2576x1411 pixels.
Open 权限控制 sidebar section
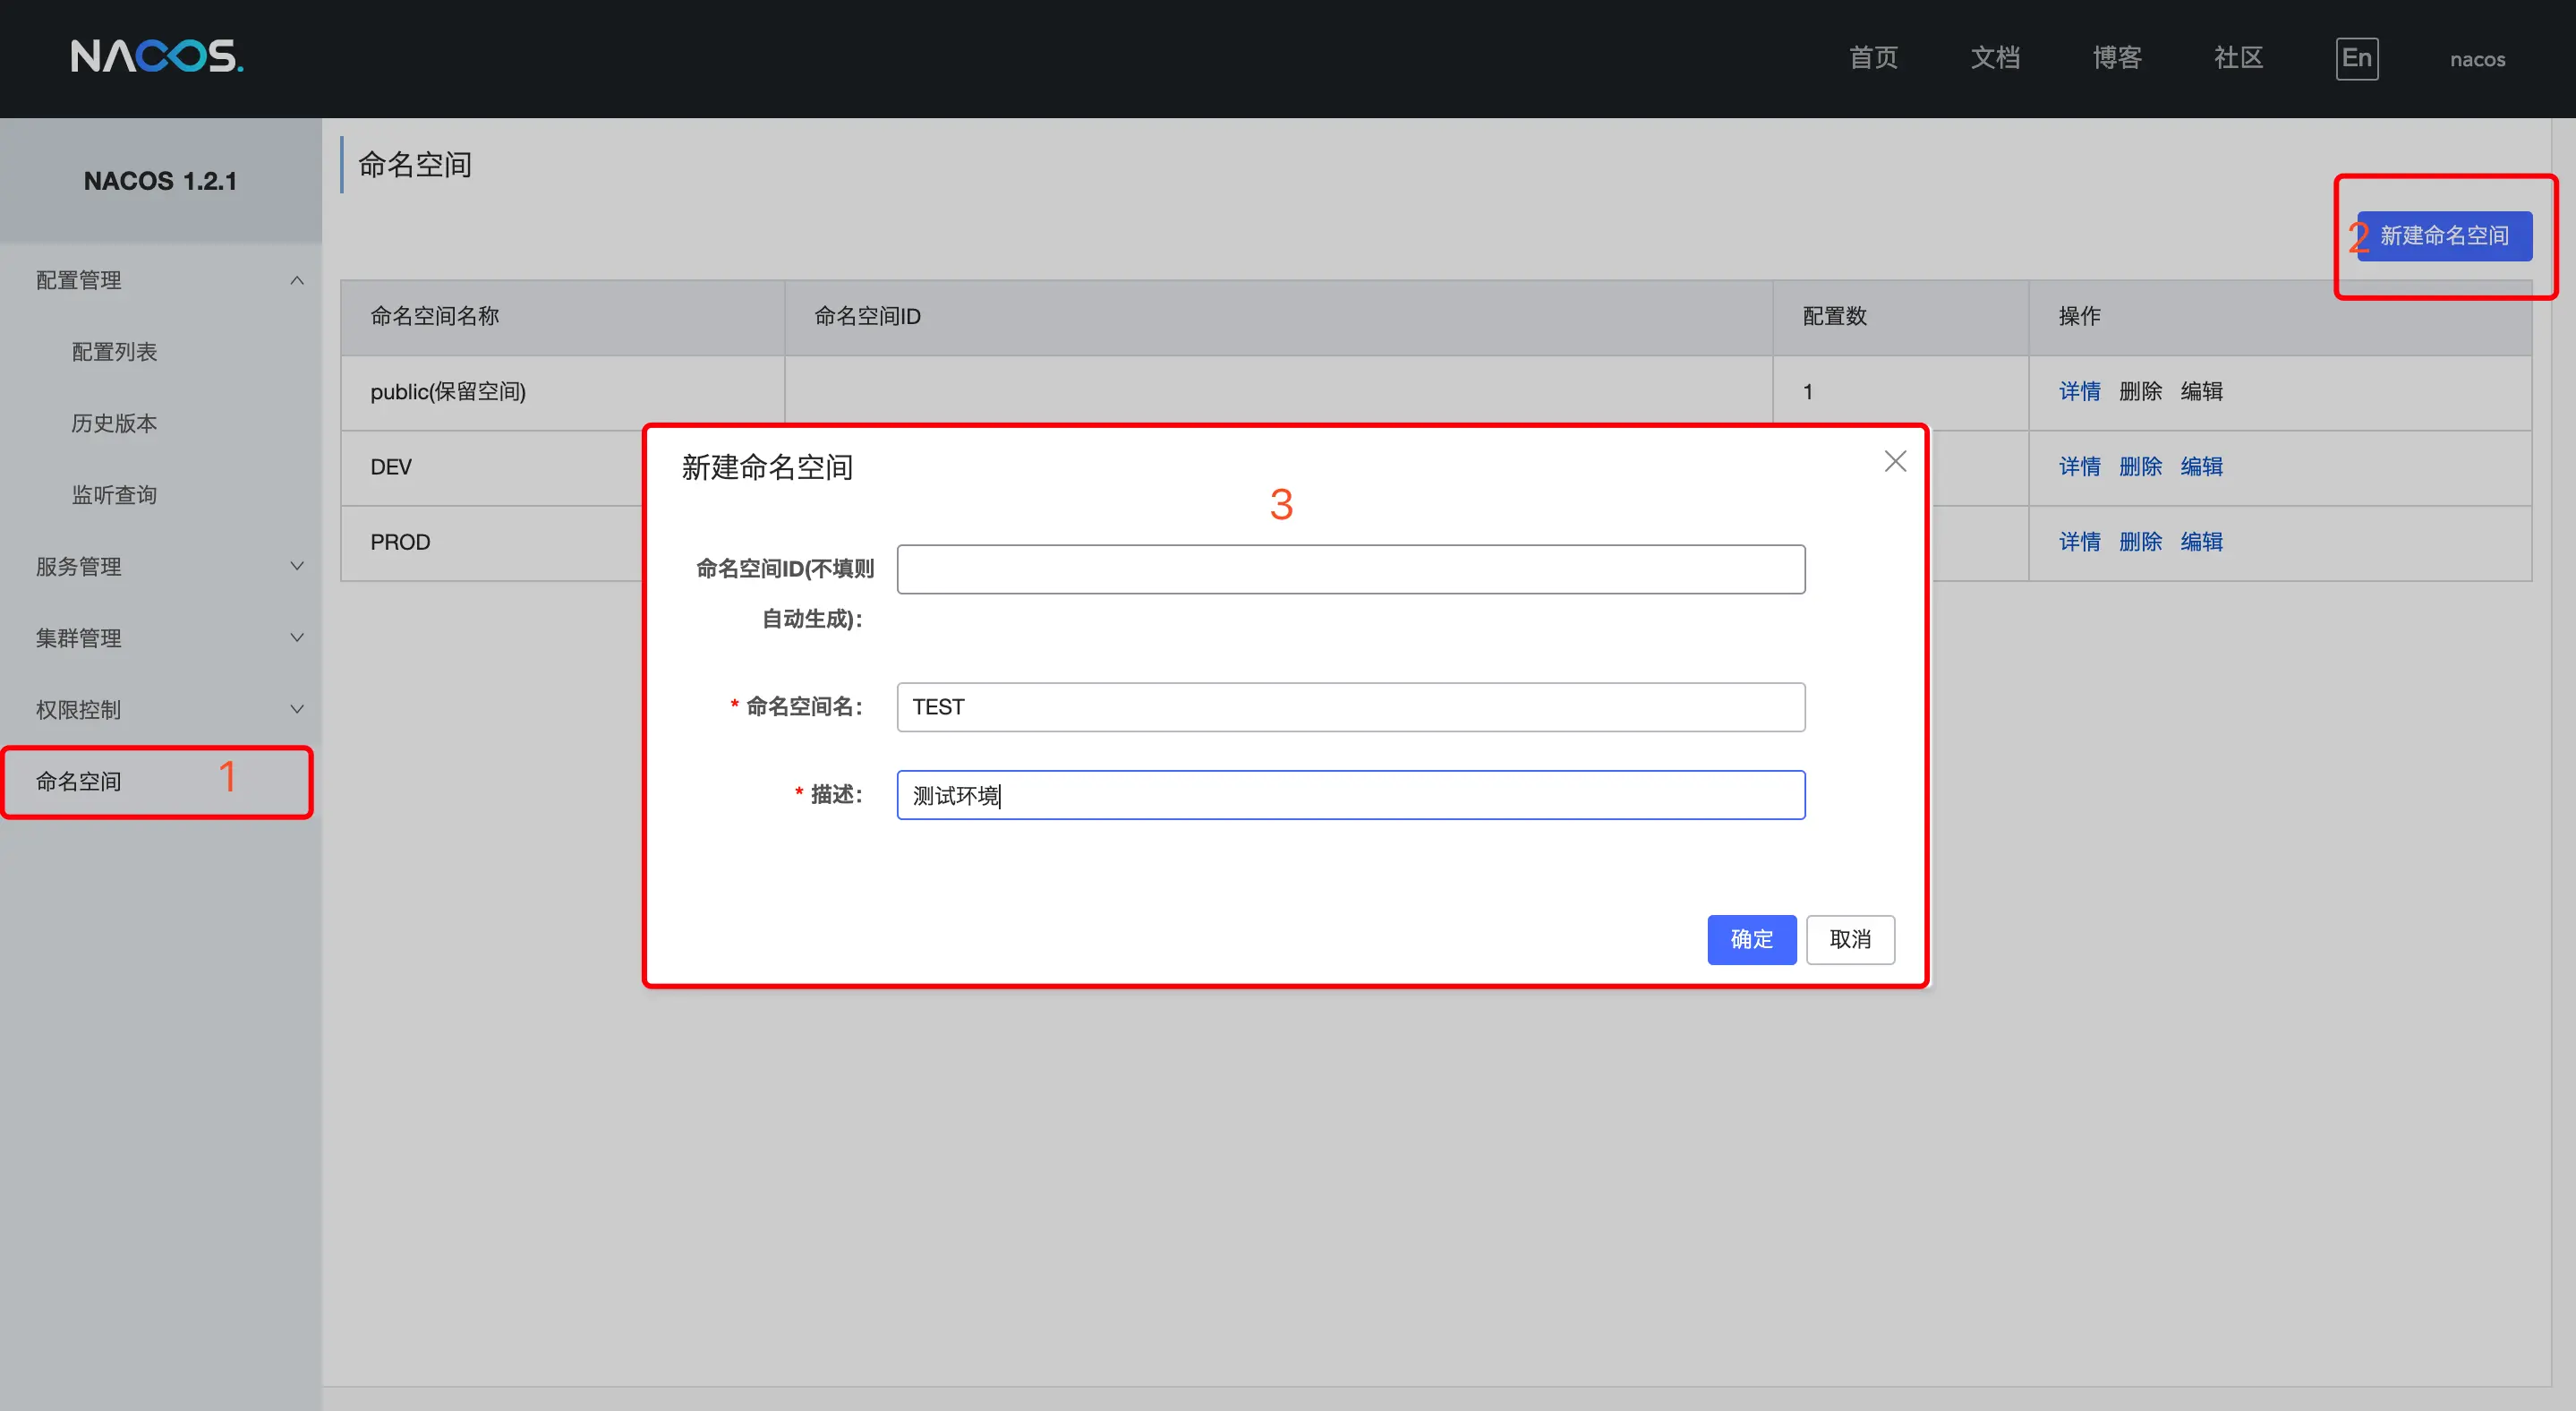pos(78,709)
